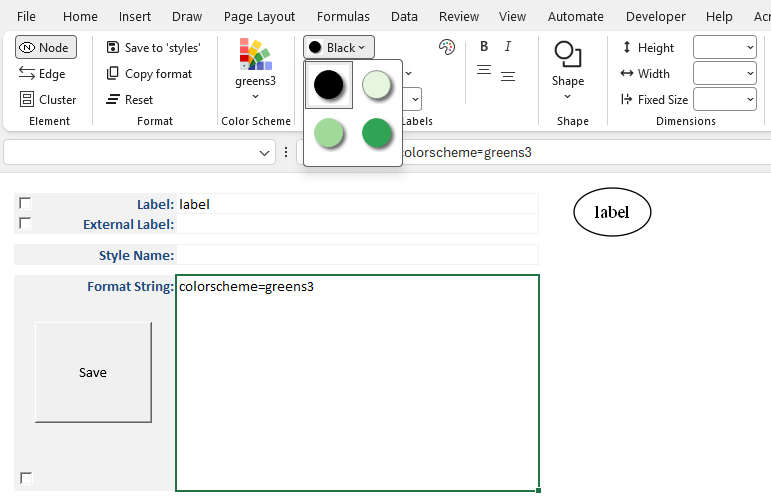Viewport: 771px width, 503px height.
Task: Toggle the checkbox below the Save button
Action: point(26,478)
